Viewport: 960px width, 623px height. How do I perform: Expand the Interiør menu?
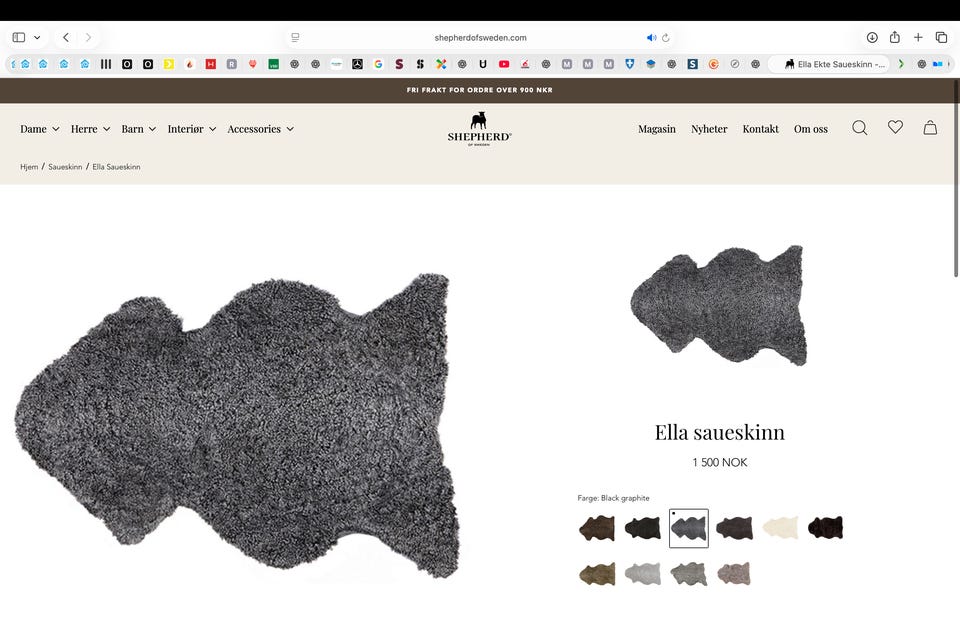click(192, 129)
